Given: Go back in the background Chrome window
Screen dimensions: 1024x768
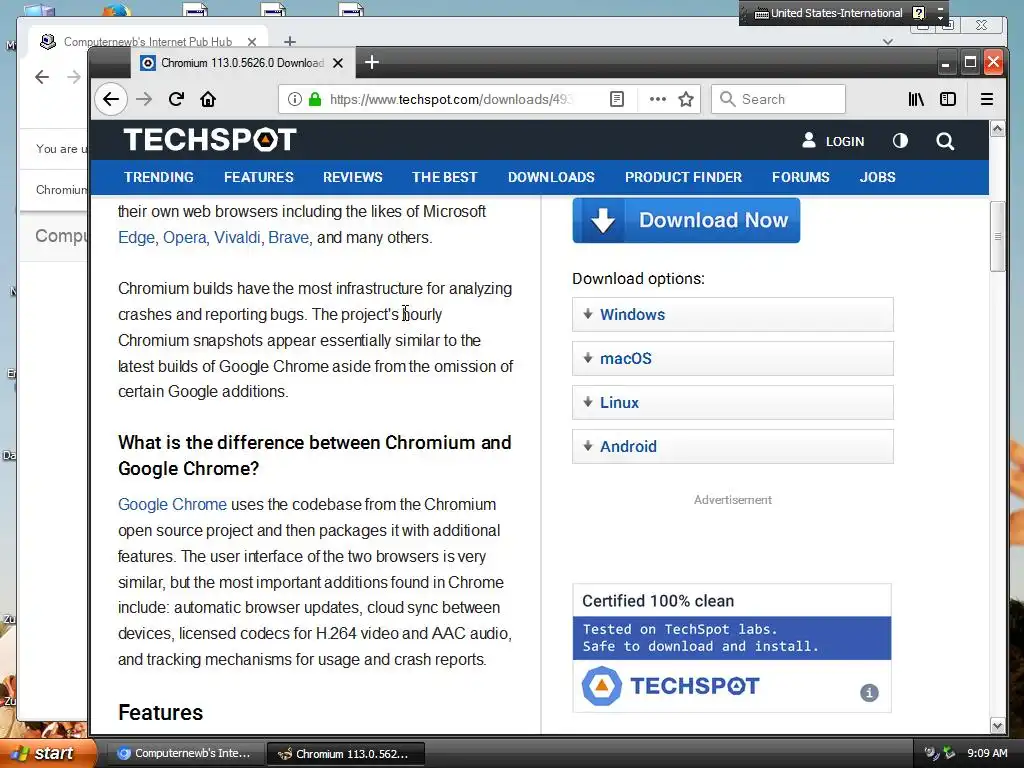Looking at the screenshot, I should coord(42,77).
